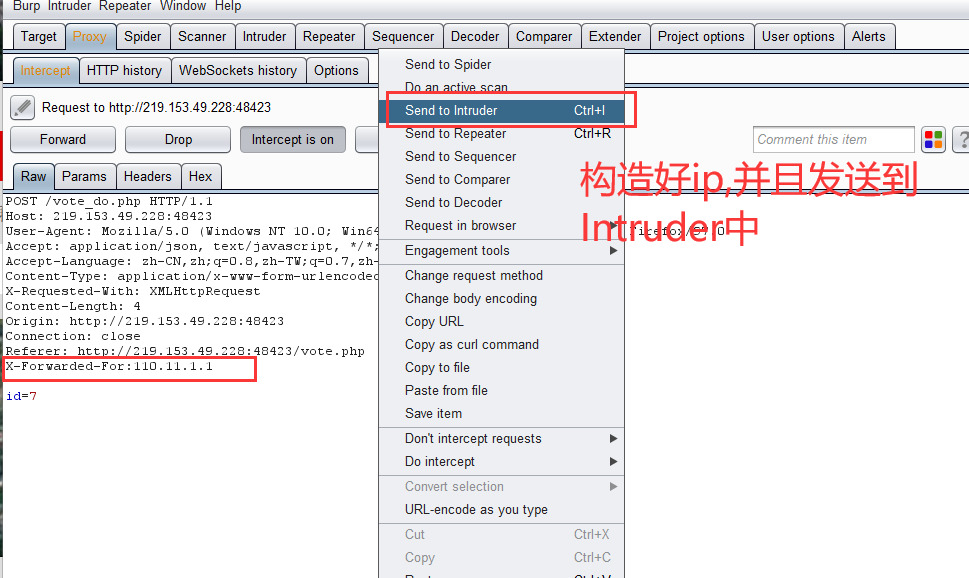Open the Repeater tab
969x578 pixels.
pyautogui.click(x=329, y=36)
